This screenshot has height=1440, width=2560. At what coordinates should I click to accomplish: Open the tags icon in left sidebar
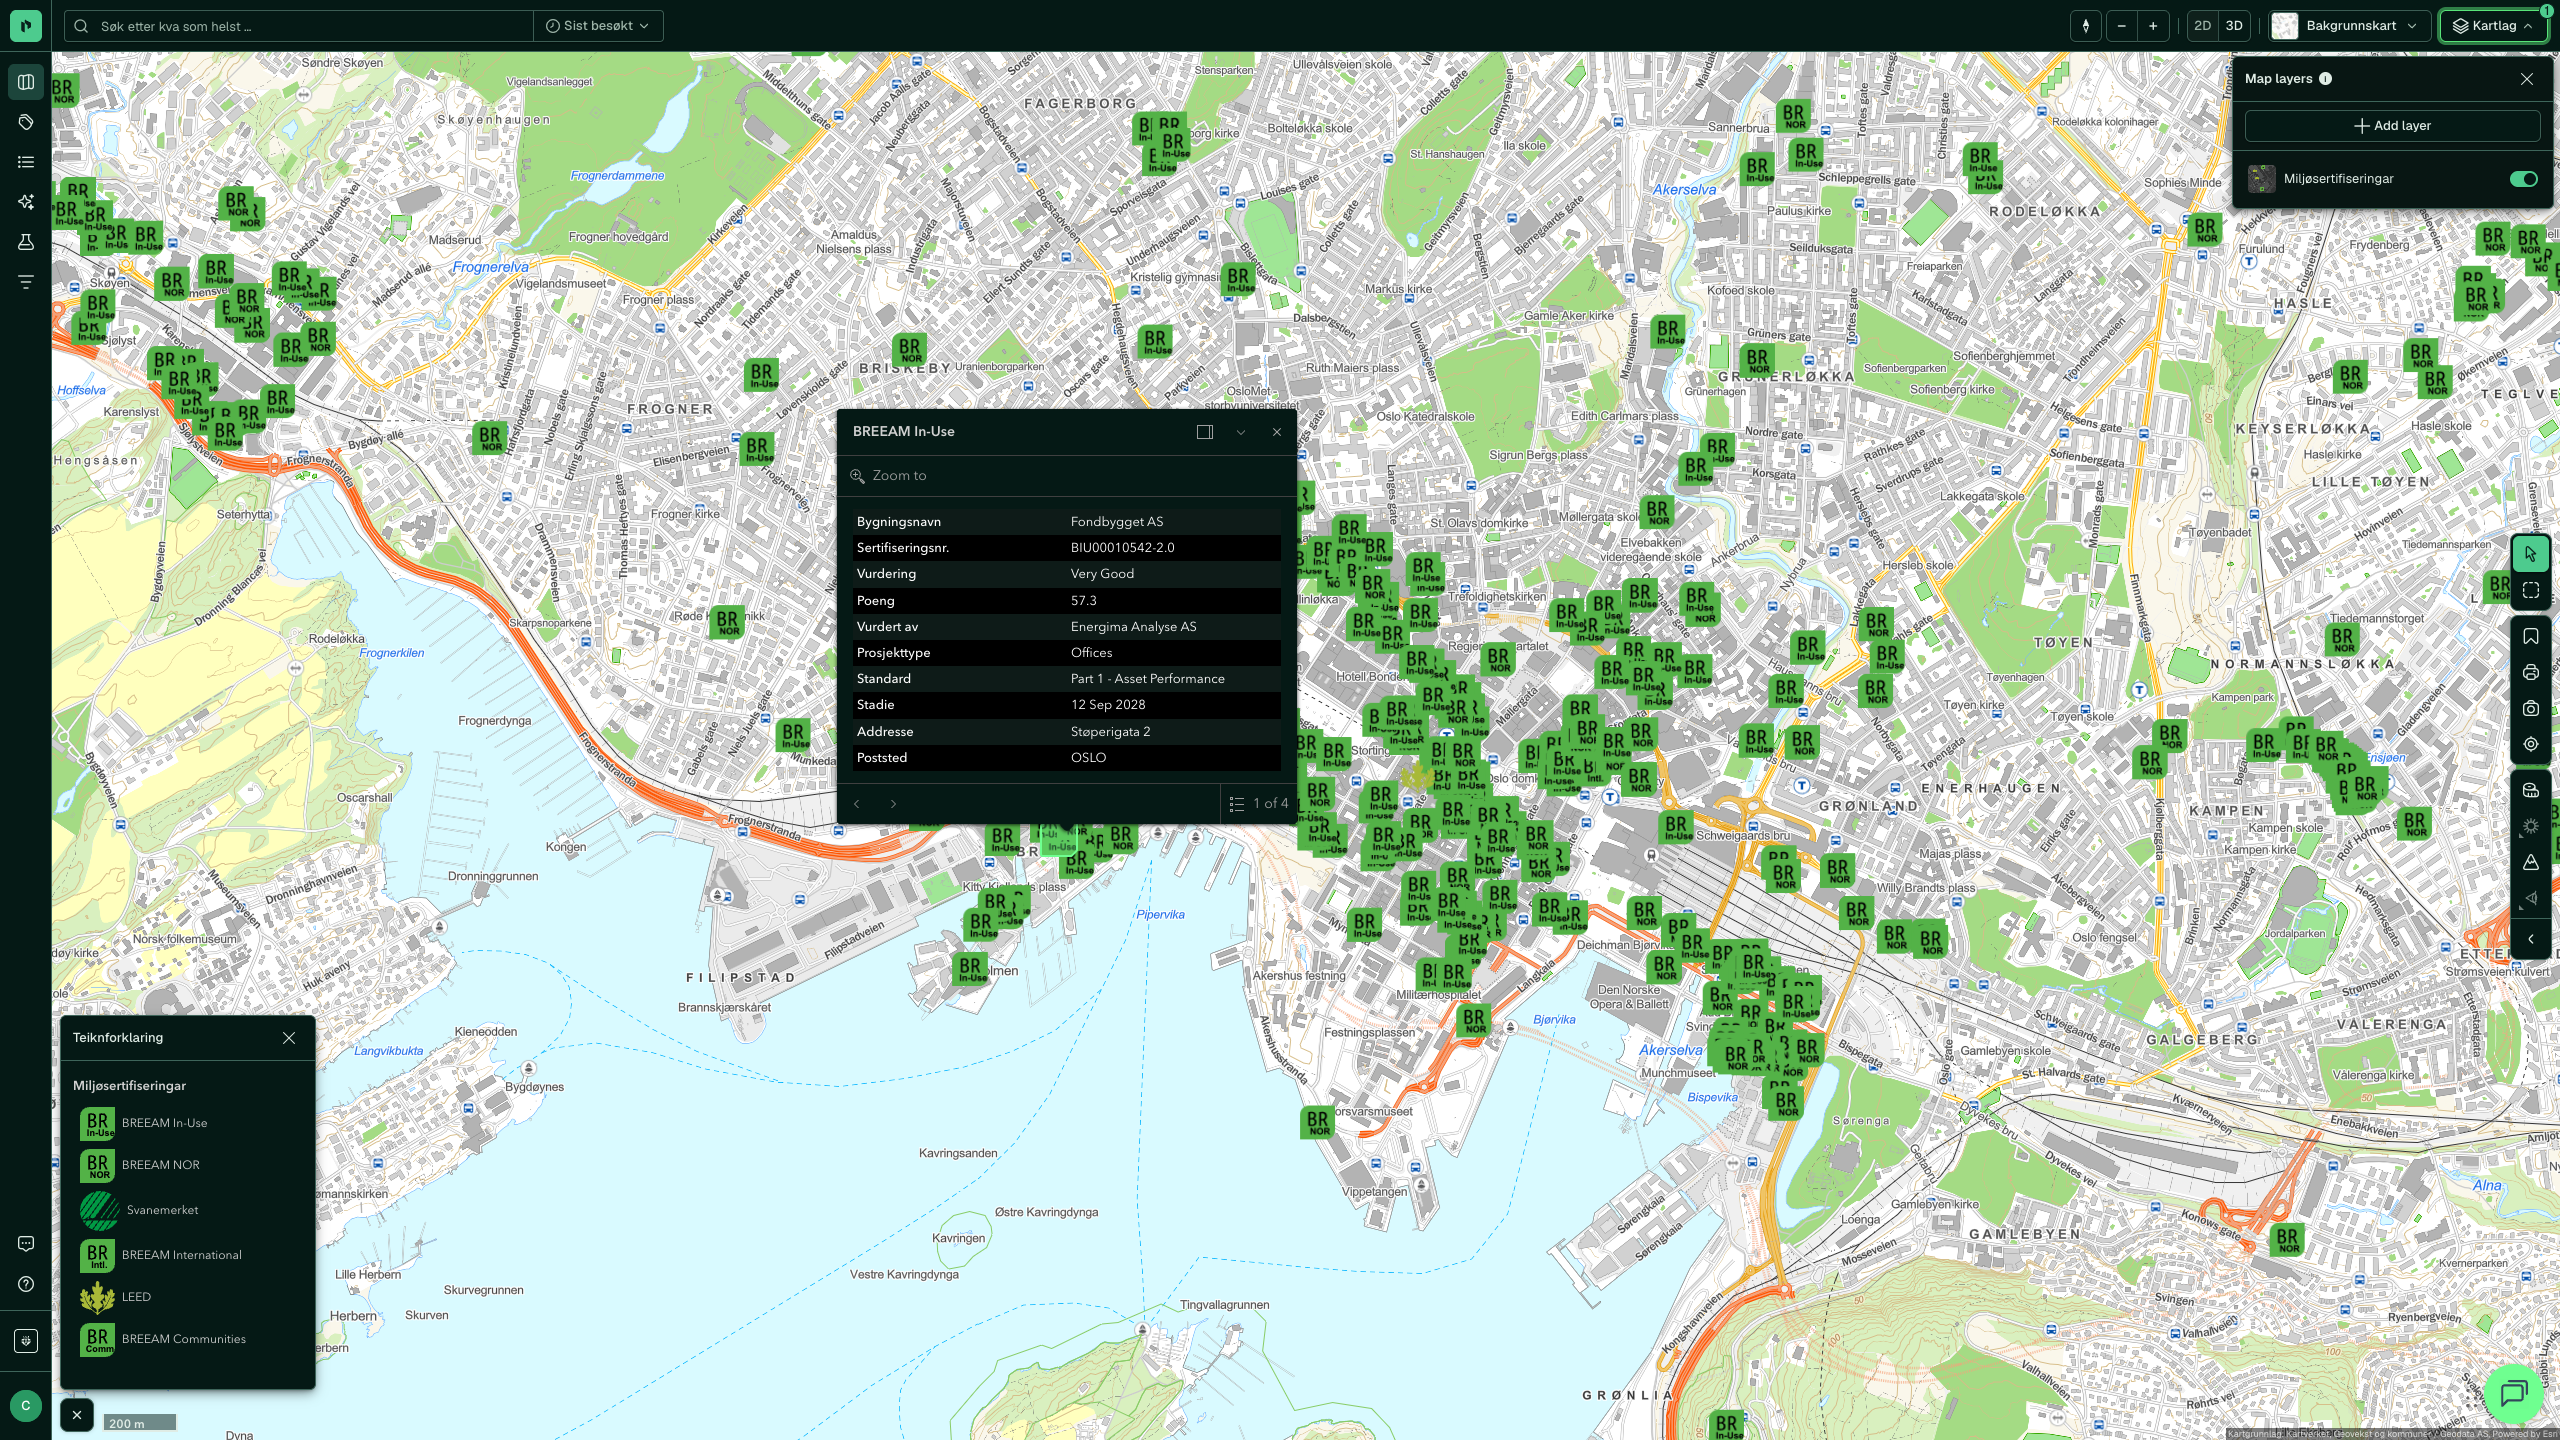tap(26, 122)
